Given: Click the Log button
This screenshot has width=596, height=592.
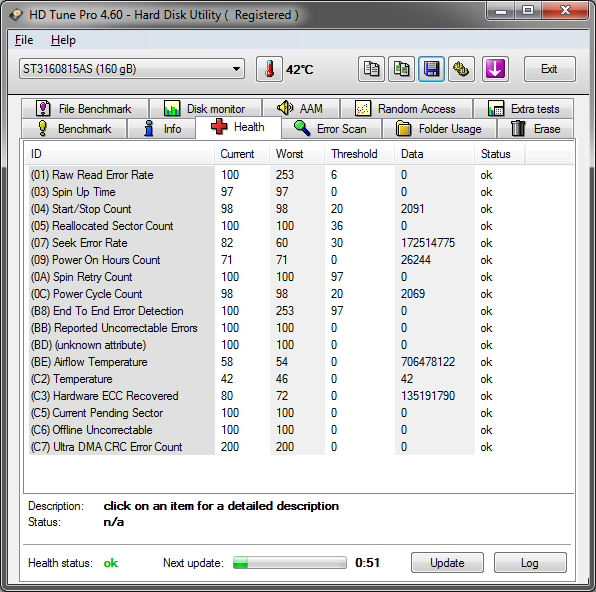Looking at the screenshot, I should (530, 563).
